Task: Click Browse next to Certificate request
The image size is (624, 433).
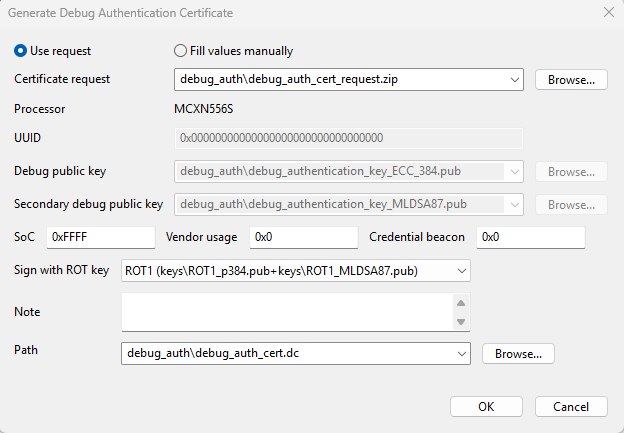Action: tap(571, 79)
